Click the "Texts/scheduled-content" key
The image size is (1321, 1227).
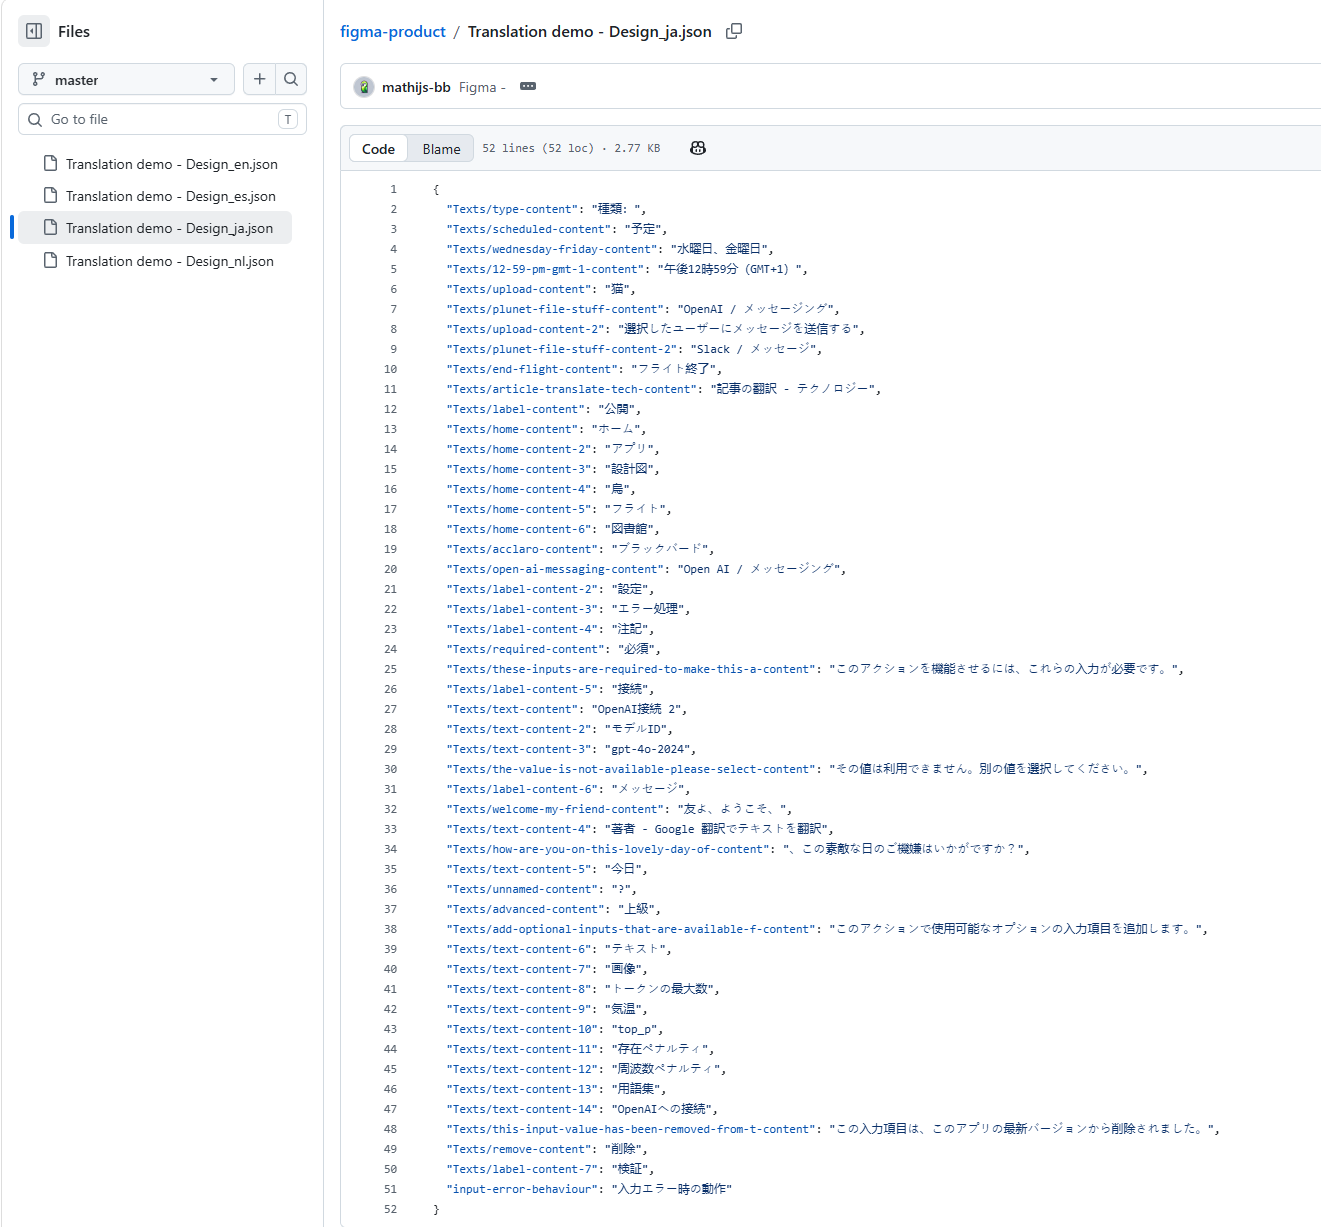point(531,229)
